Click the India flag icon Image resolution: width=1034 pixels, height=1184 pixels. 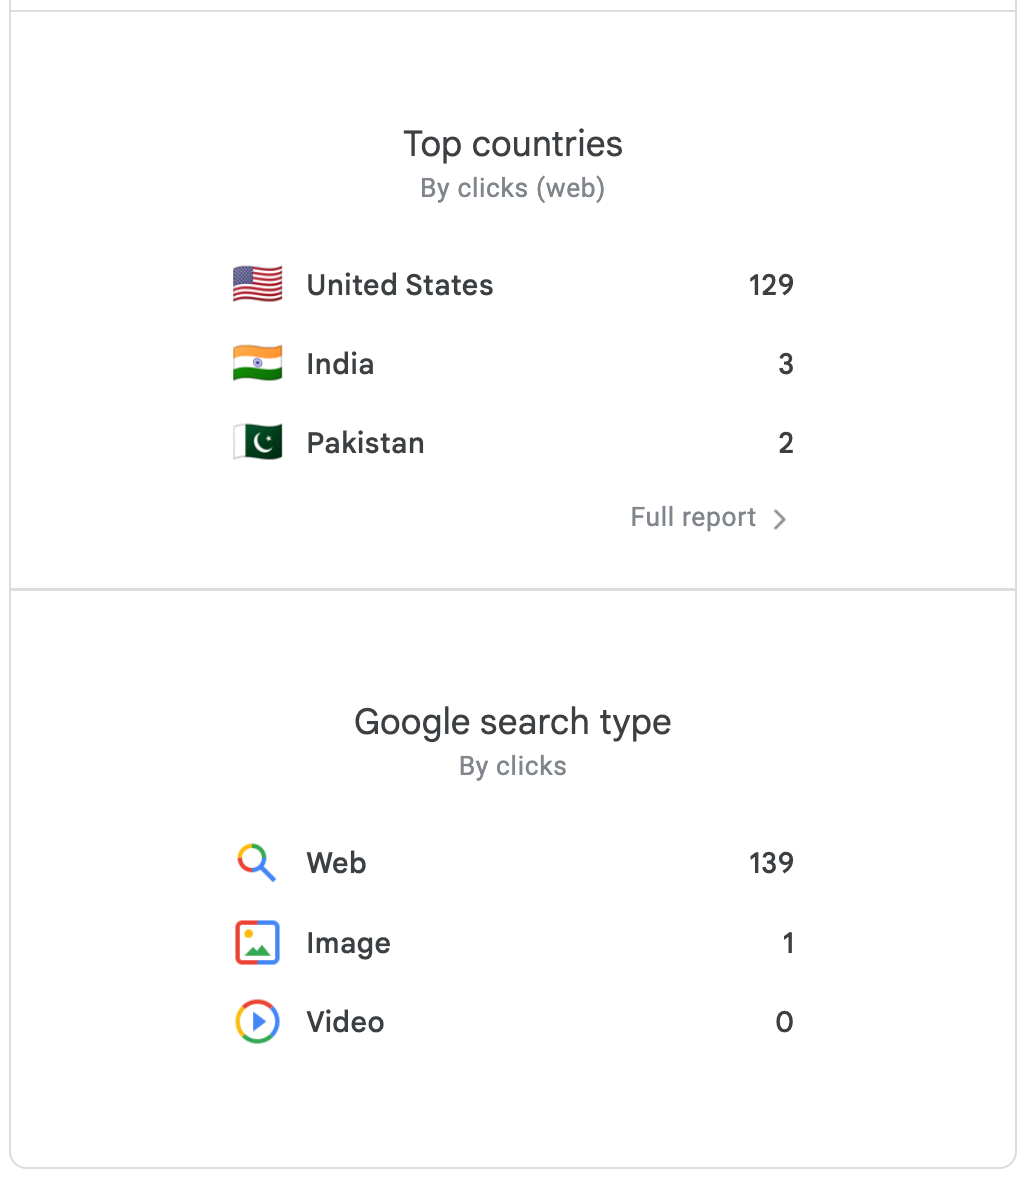(257, 364)
